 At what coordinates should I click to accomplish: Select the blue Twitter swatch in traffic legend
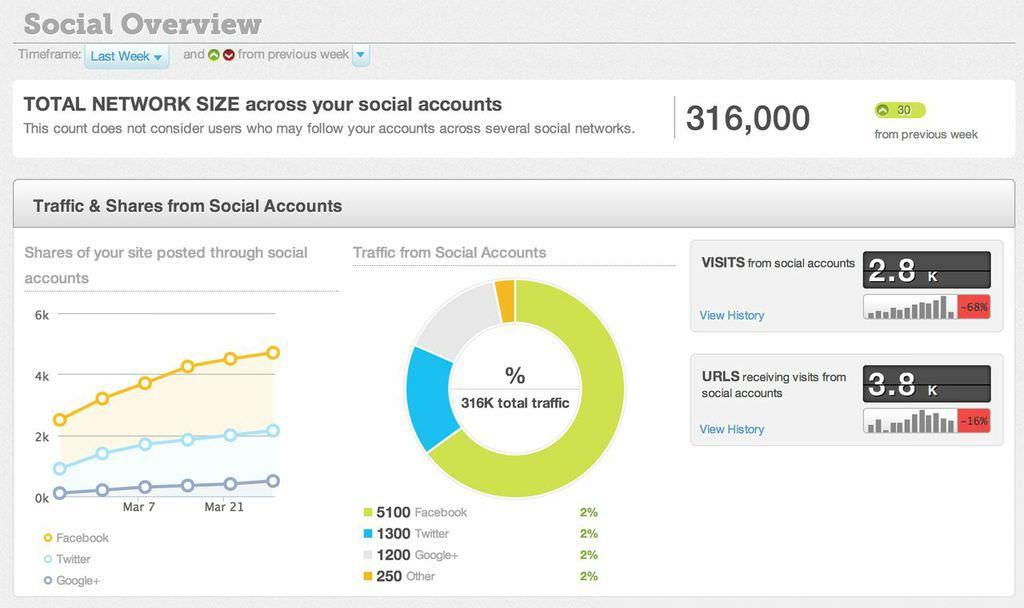368,534
